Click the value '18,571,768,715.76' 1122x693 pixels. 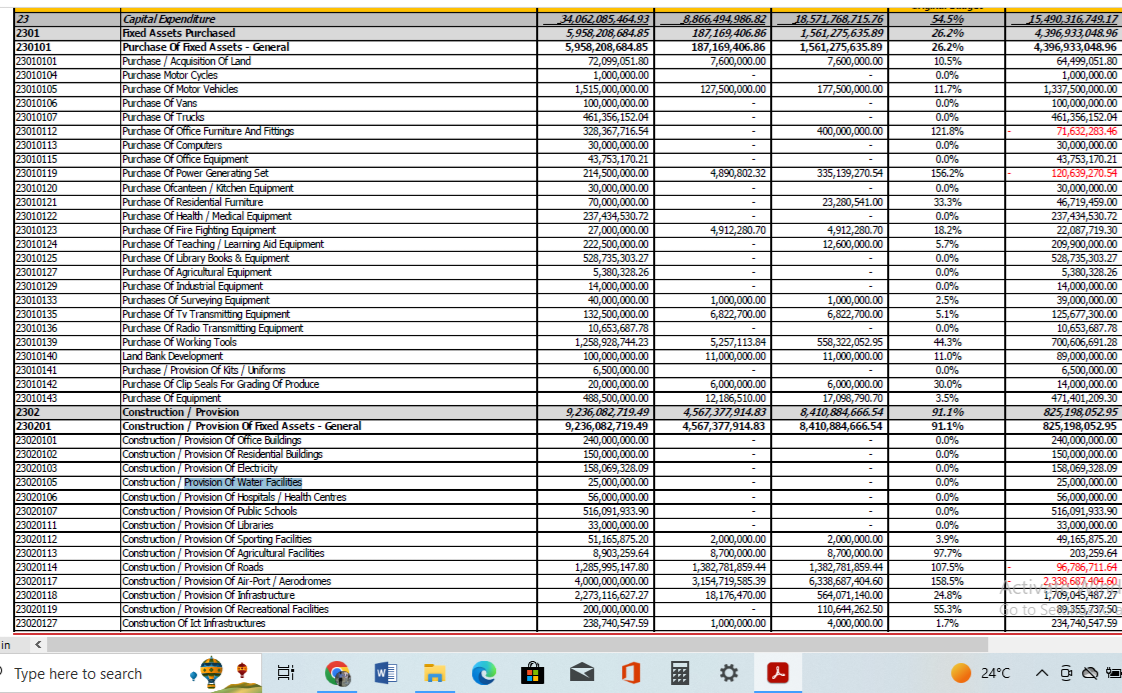(839, 19)
